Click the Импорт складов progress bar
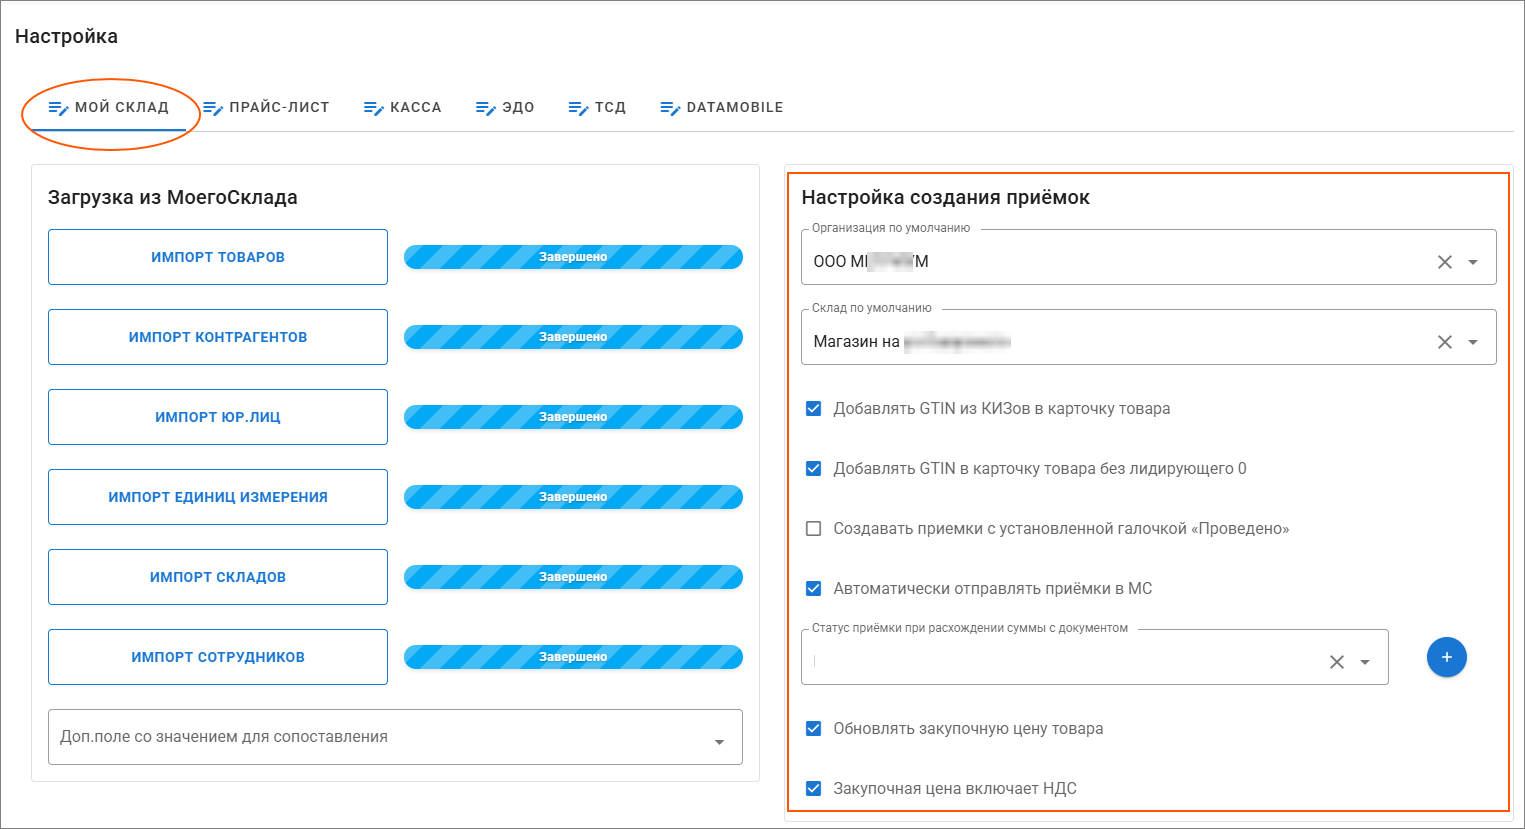Image resolution: width=1525 pixels, height=829 pixels. click(573, 577)
